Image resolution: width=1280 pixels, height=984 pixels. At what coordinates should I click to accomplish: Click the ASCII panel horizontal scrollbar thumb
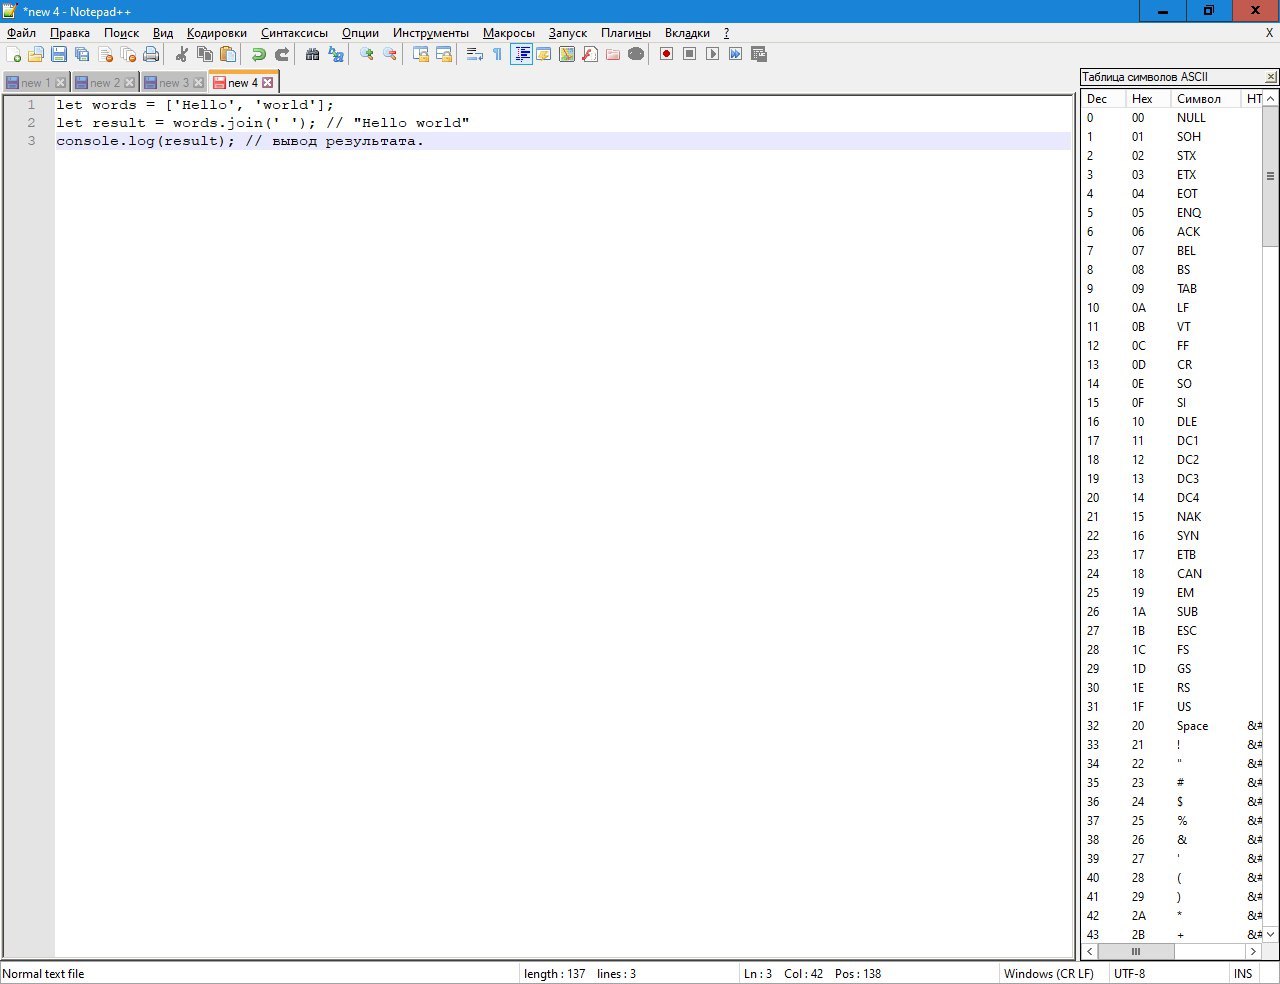1135,951
